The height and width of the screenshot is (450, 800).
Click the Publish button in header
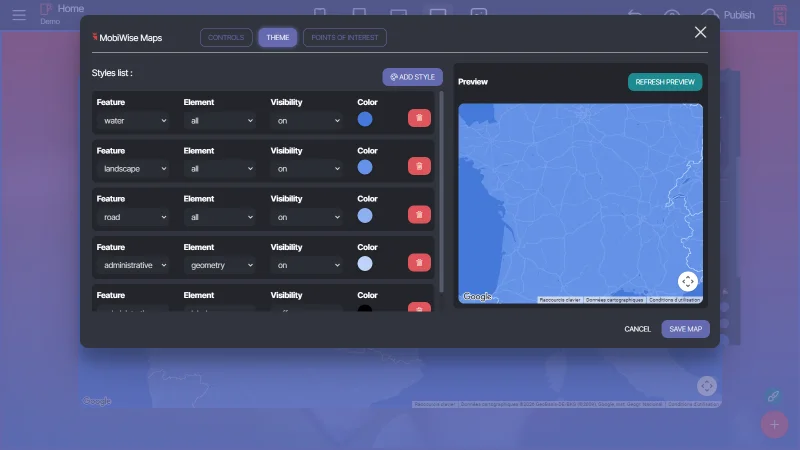[x=728, y=15]
